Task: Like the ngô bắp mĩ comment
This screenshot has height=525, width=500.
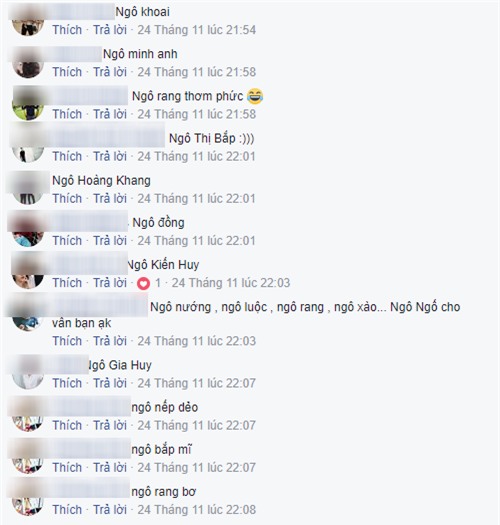Action: click(67, 467)
